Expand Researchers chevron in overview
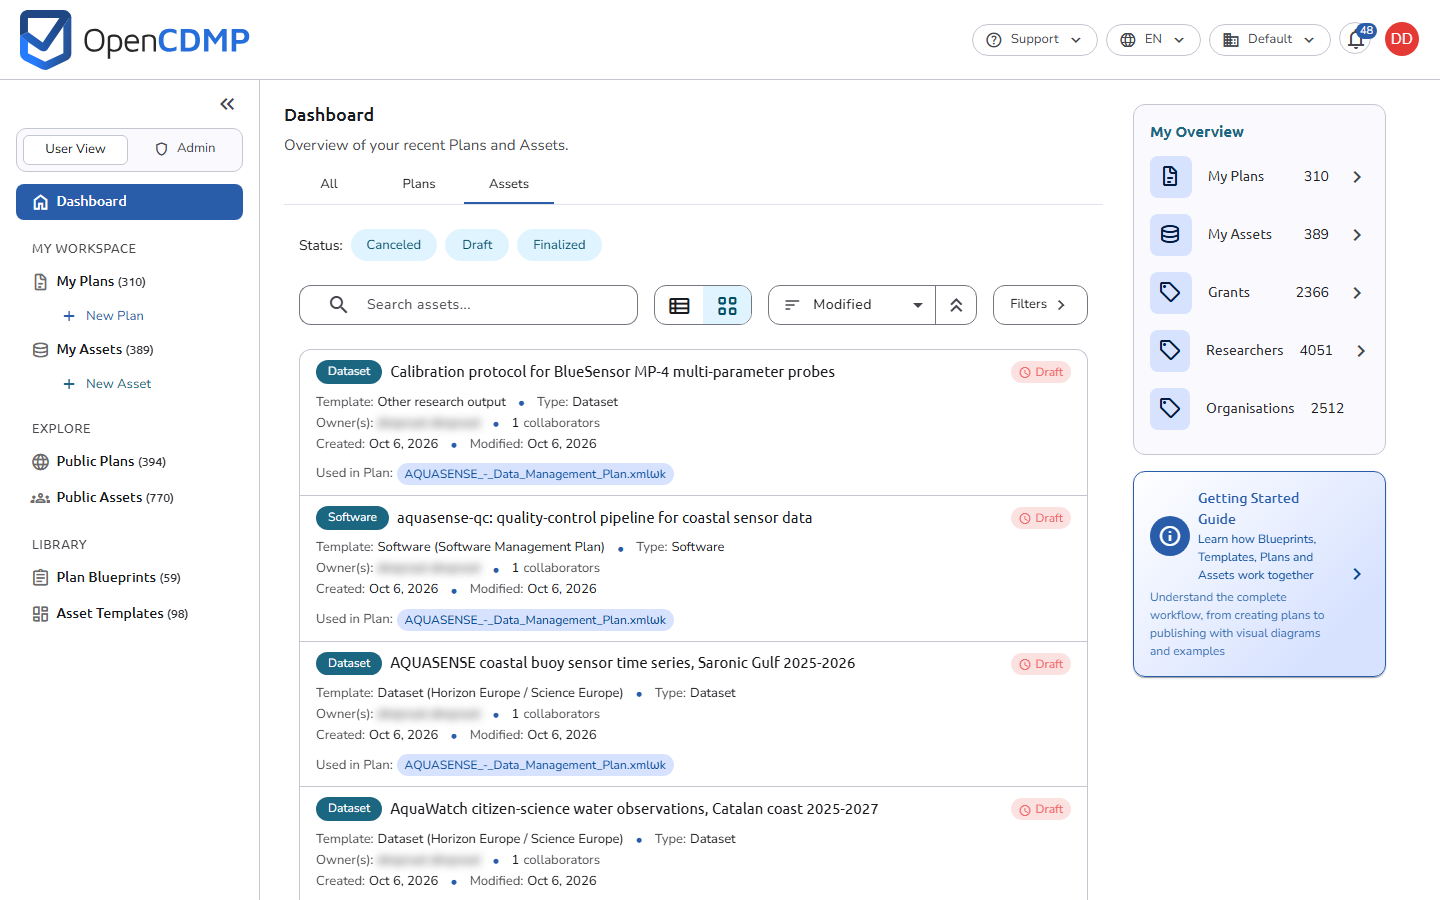Viewport: 1440px width, 900px height. coord(1361,351)
